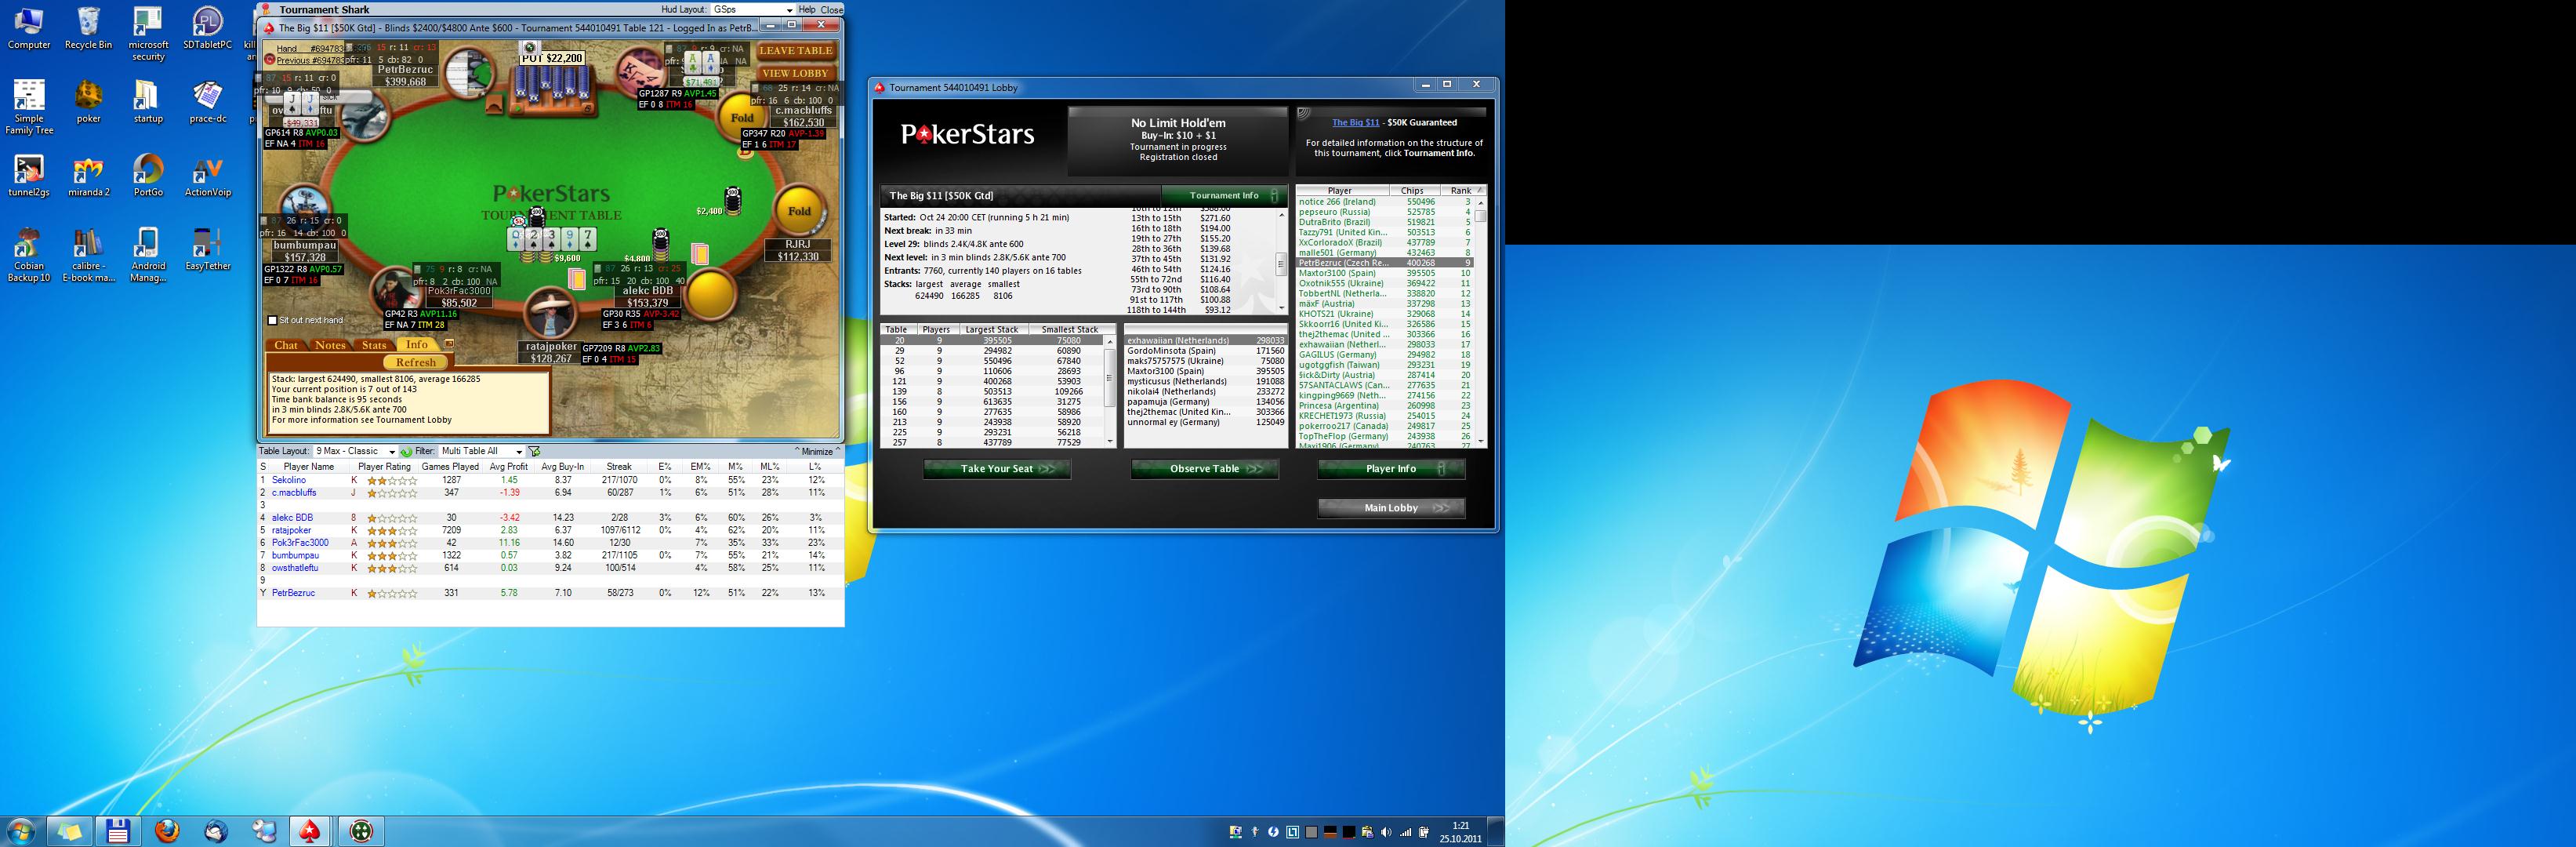Click Sekolino in the Tournament Shark player list
This screenshot has width=2576, height=847.
(x=289, y=480)
